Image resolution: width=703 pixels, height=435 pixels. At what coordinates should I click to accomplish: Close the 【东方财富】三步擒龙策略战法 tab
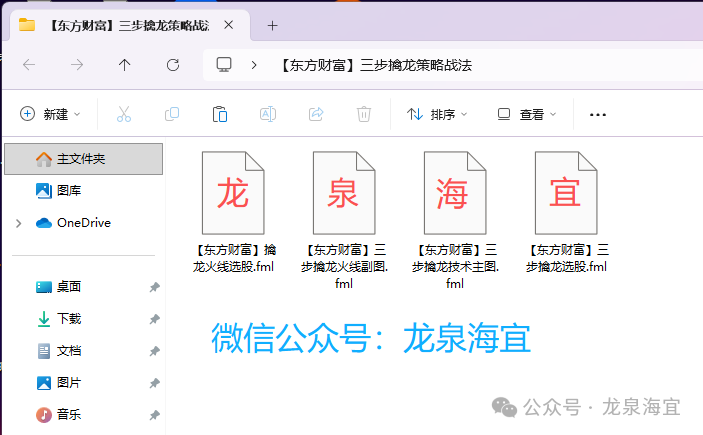tap(229, 25)
